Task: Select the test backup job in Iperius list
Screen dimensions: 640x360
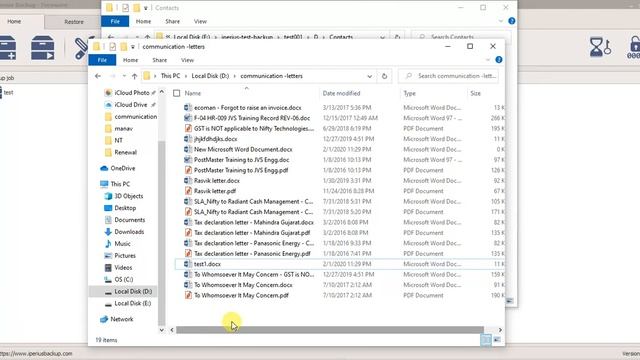Action: [8, 93]
